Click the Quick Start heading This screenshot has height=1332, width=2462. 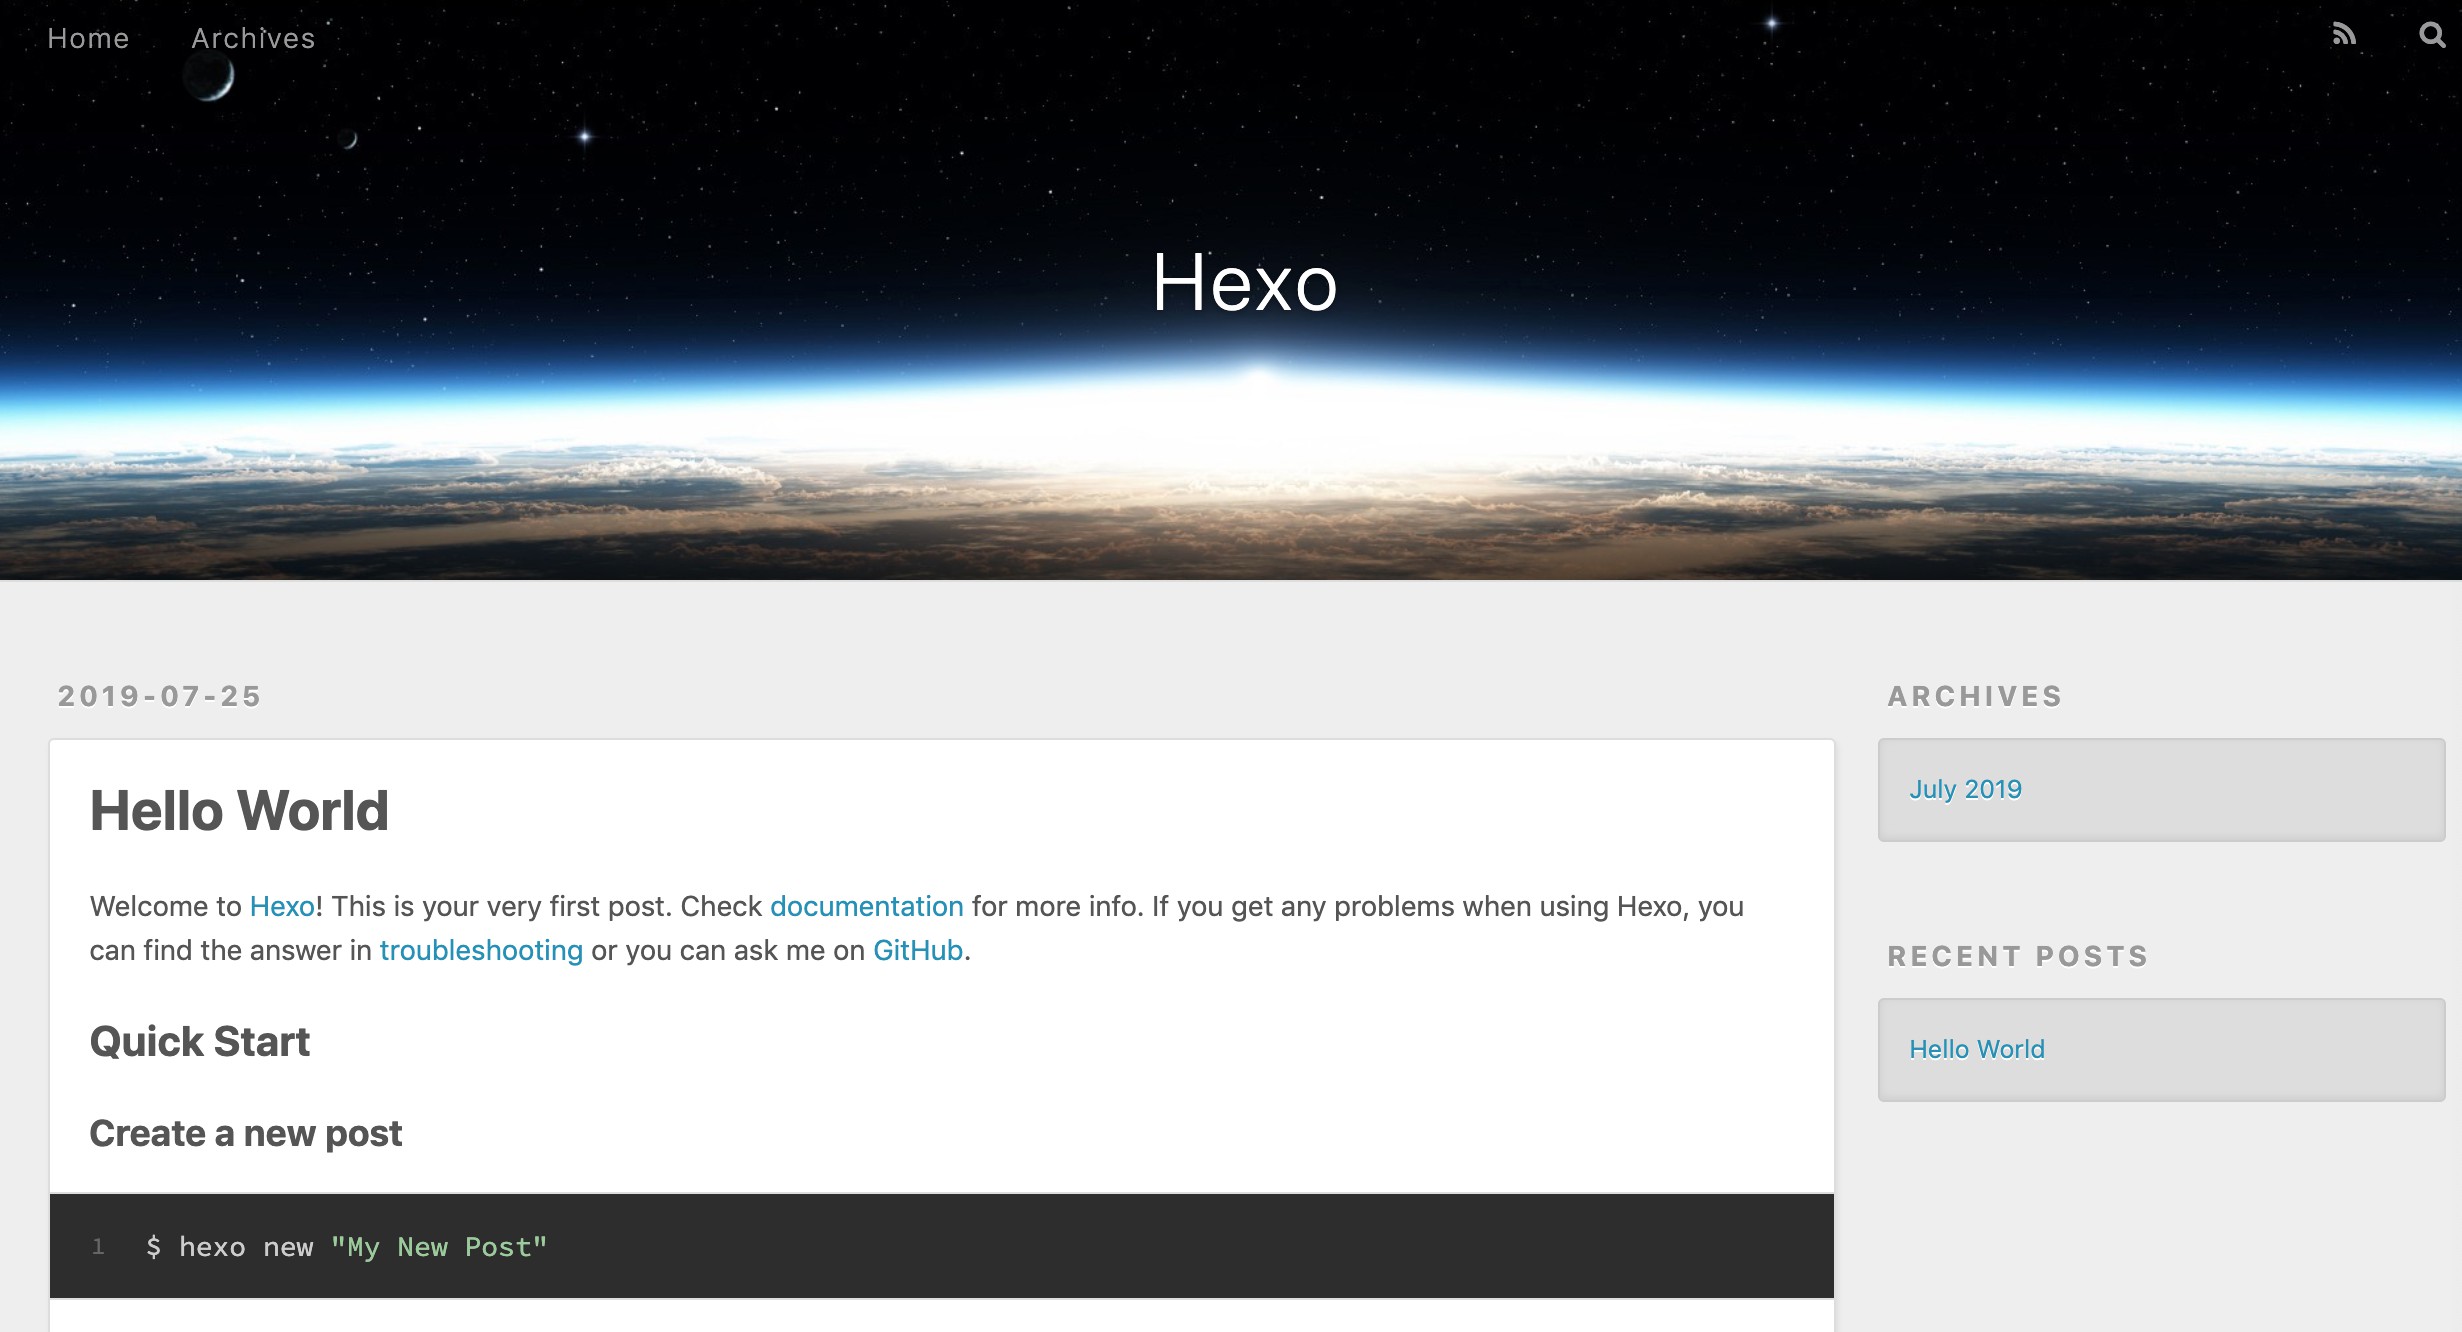(x=200, y=1042)
